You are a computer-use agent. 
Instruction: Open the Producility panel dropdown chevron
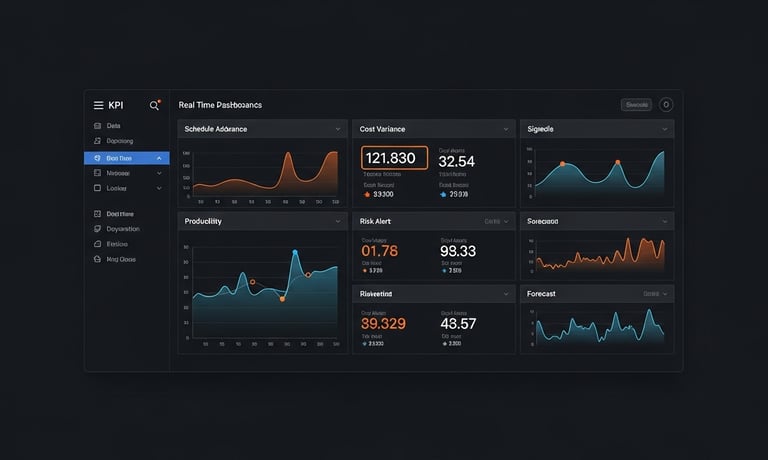click(338, 221)
